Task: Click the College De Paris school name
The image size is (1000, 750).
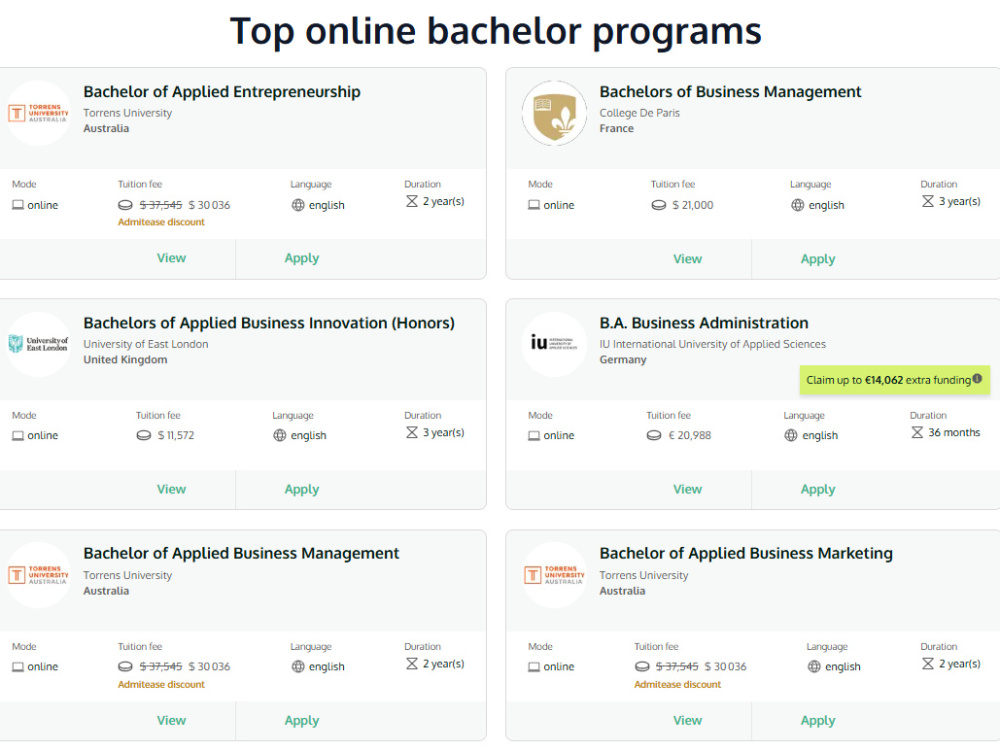Action: pyautogui.click(x=640, y=113)
